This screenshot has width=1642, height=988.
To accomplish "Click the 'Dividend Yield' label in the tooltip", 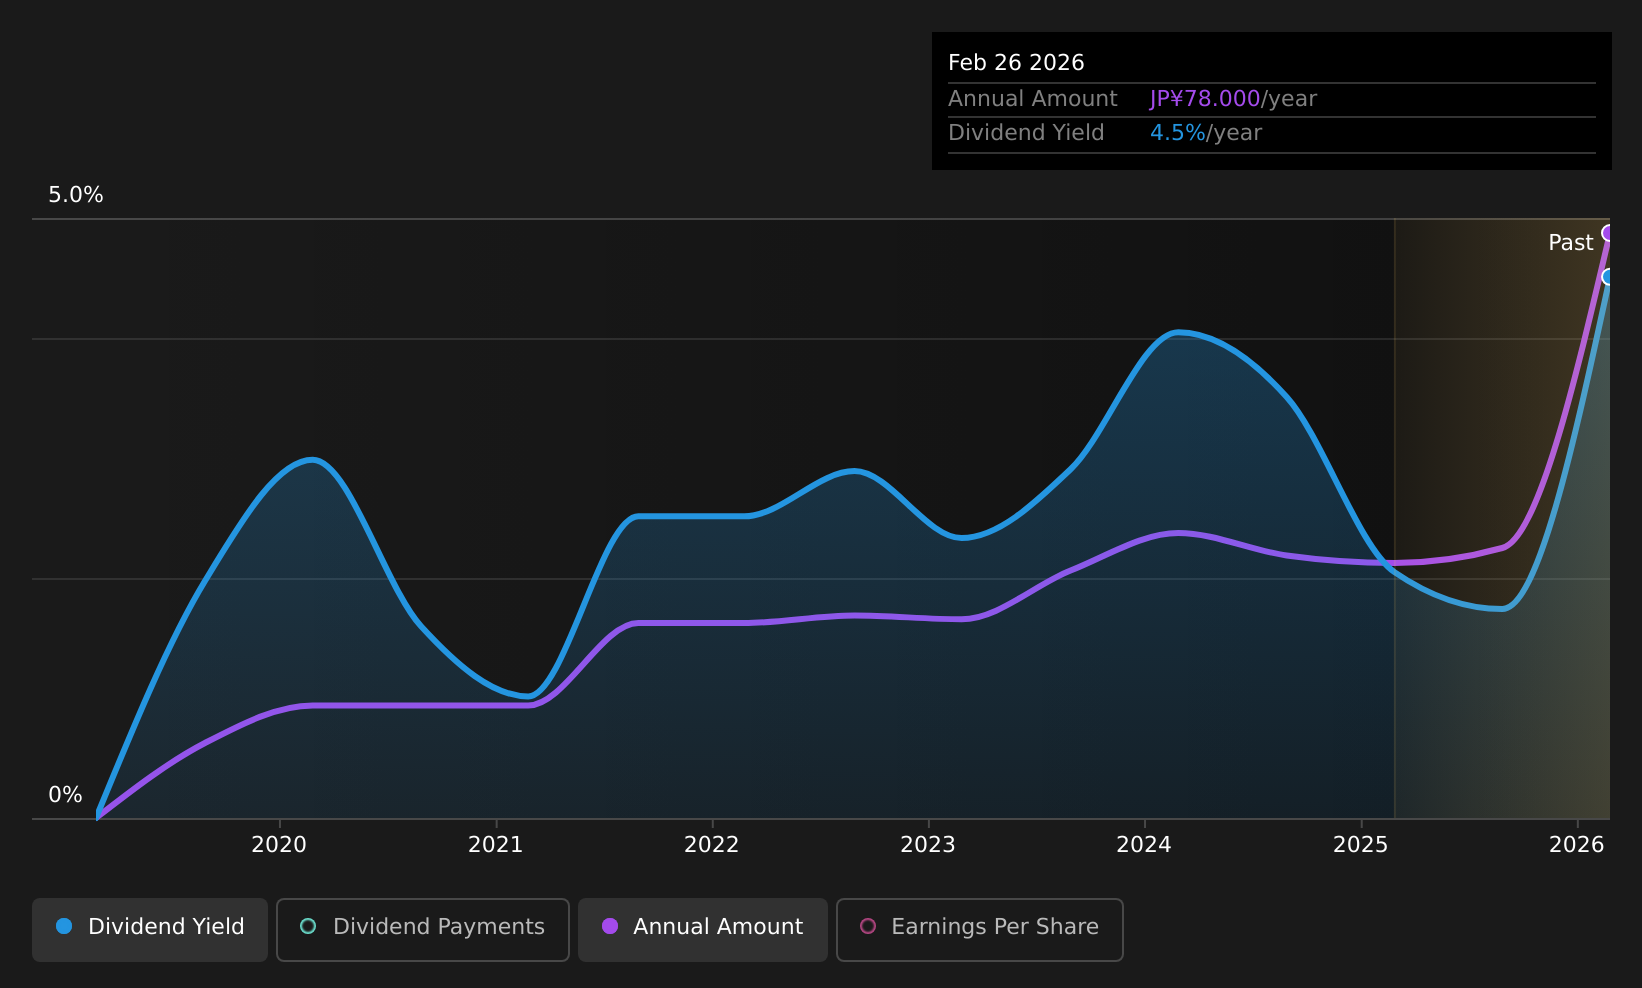I will (x=1026, y=133).
